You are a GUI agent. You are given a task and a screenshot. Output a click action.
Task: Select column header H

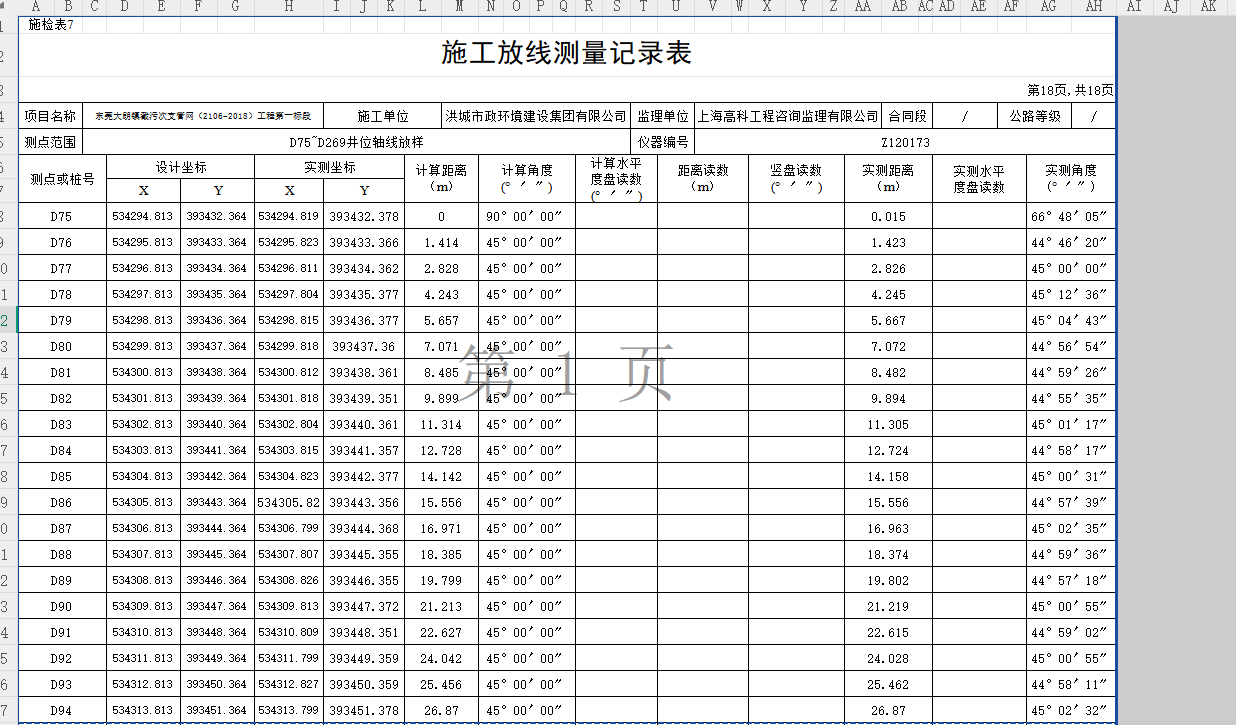(289, 7)
